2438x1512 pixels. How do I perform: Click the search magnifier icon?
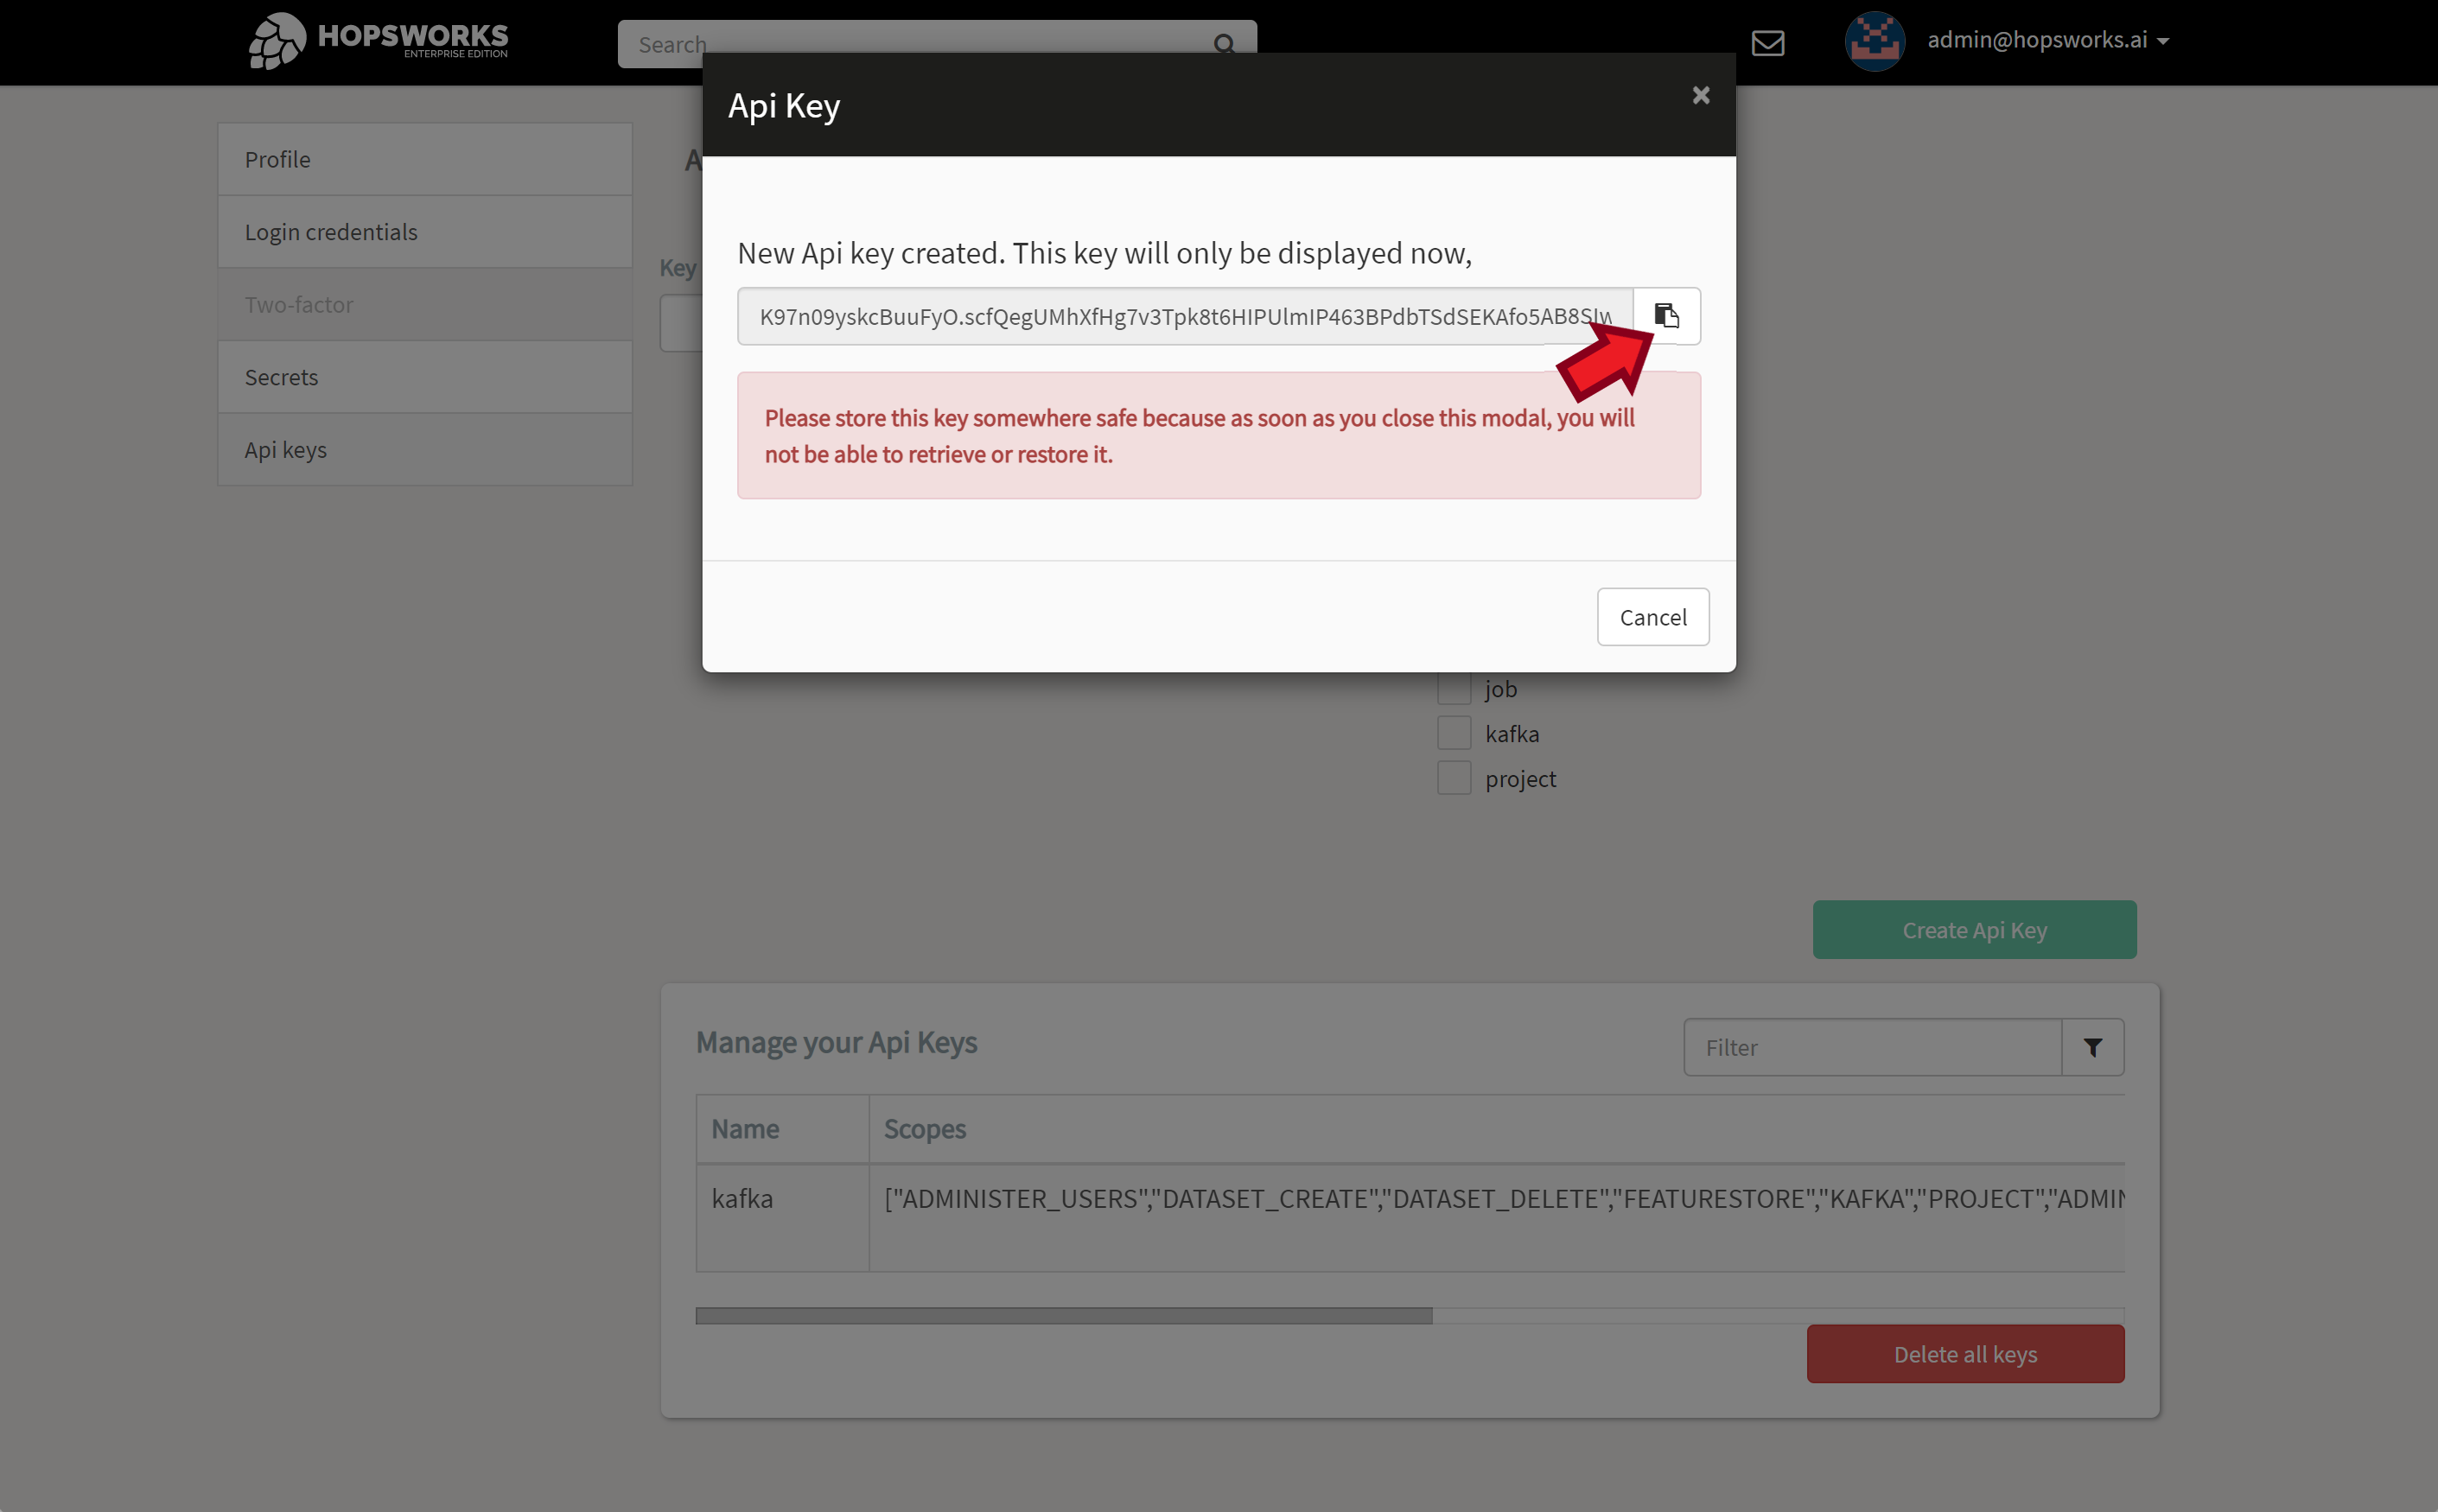coord(1225,45)
